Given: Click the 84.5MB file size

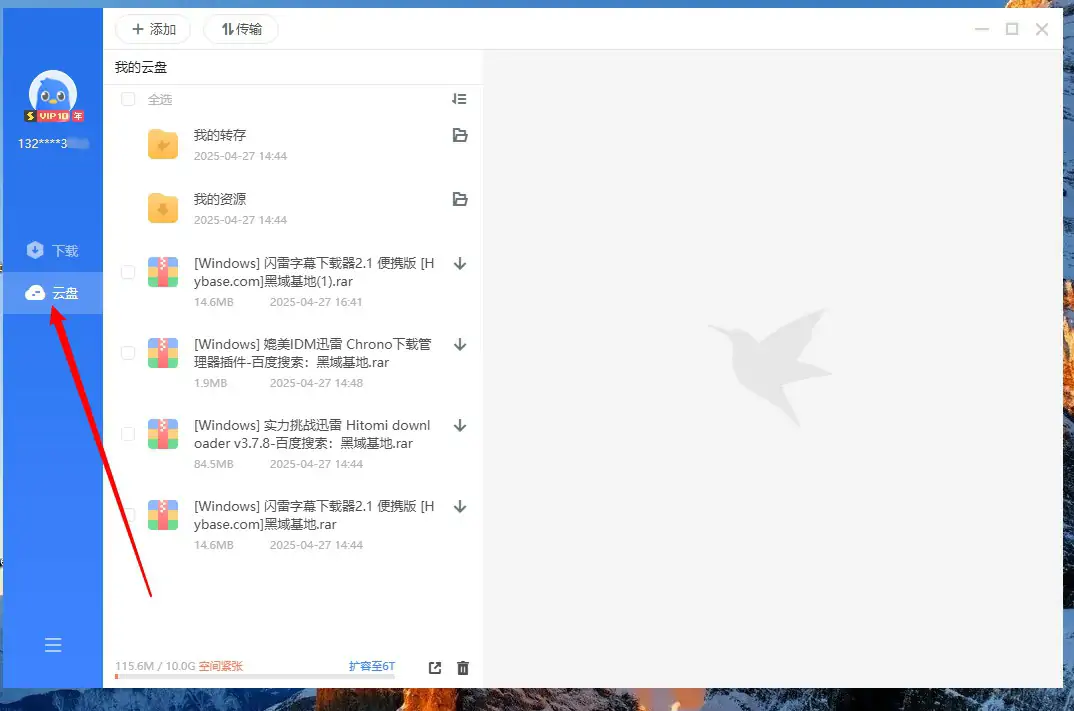Looking at the screenshot, I should click(x=214, y=464).
